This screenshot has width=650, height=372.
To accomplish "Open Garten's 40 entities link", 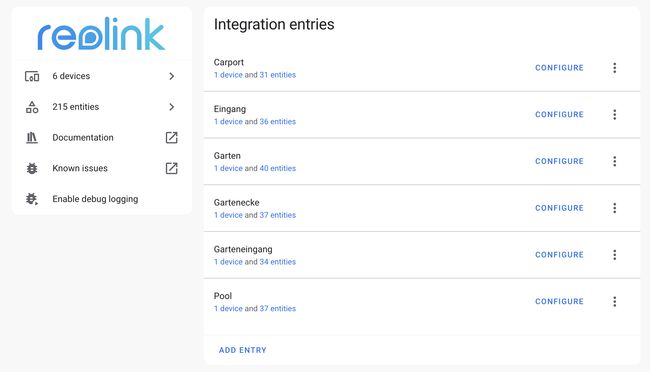I will click(278, 168).
